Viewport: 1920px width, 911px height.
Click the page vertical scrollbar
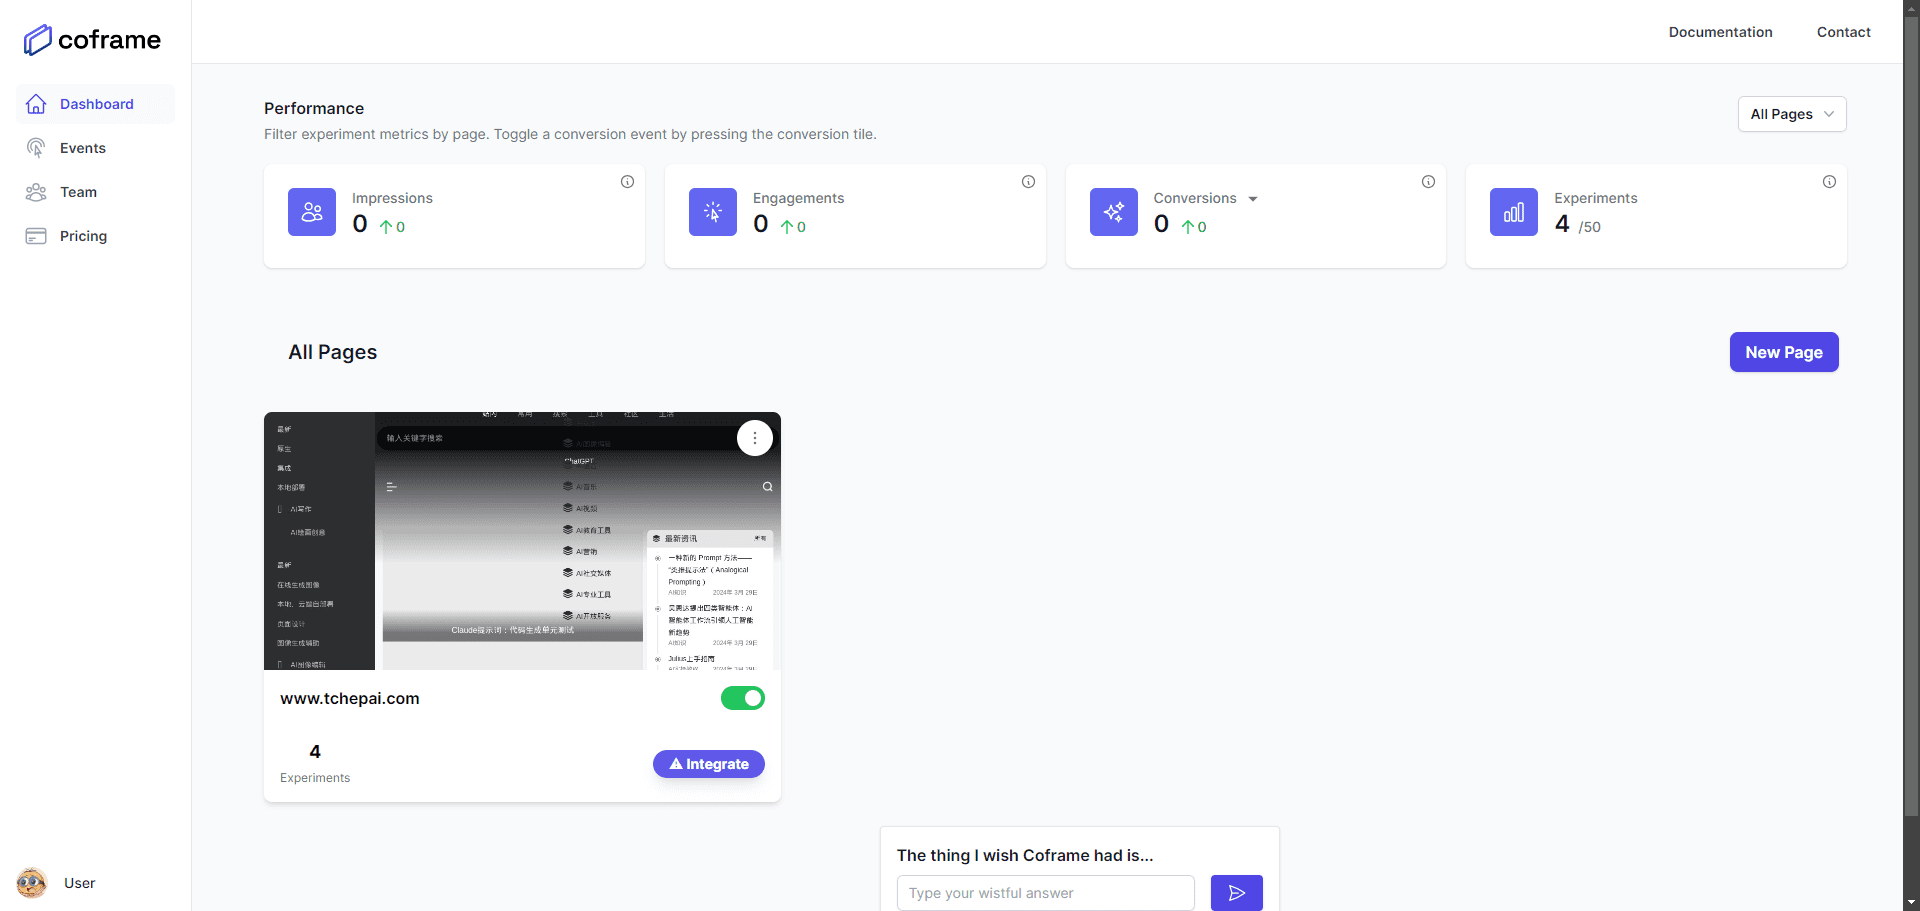click(1911, 418)
